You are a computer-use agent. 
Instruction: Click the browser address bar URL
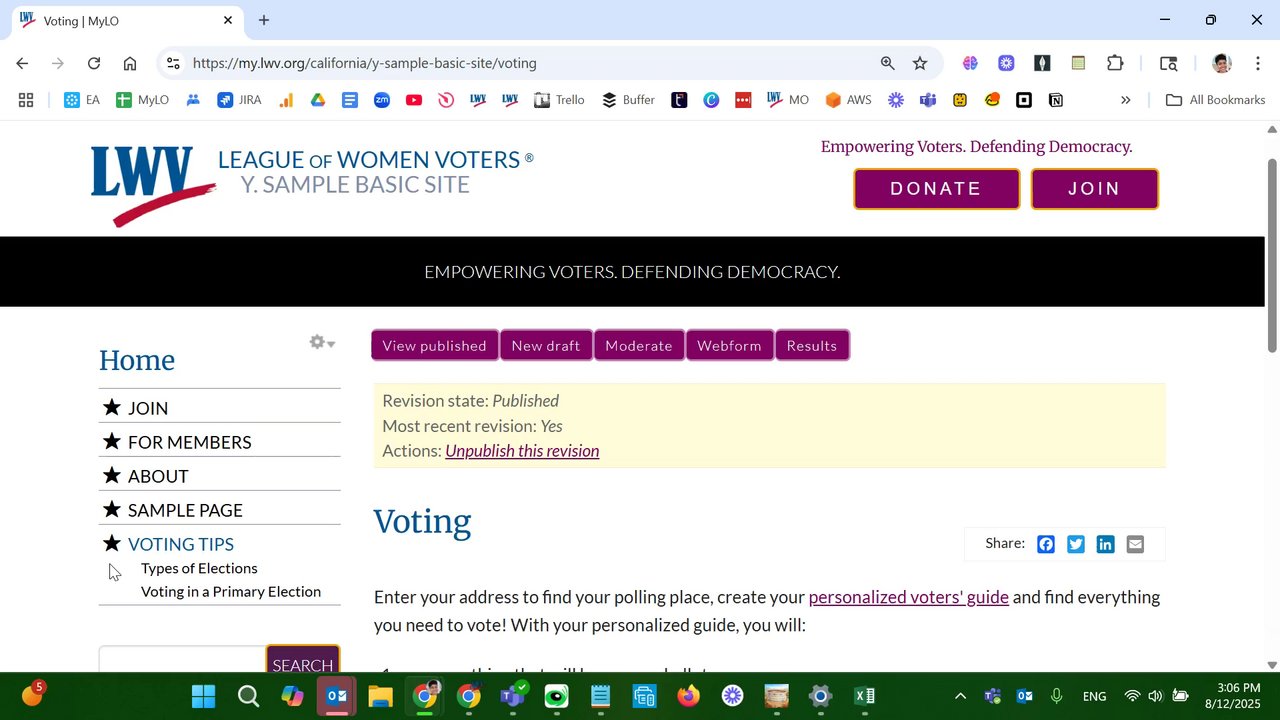click(x=364, y=63)
